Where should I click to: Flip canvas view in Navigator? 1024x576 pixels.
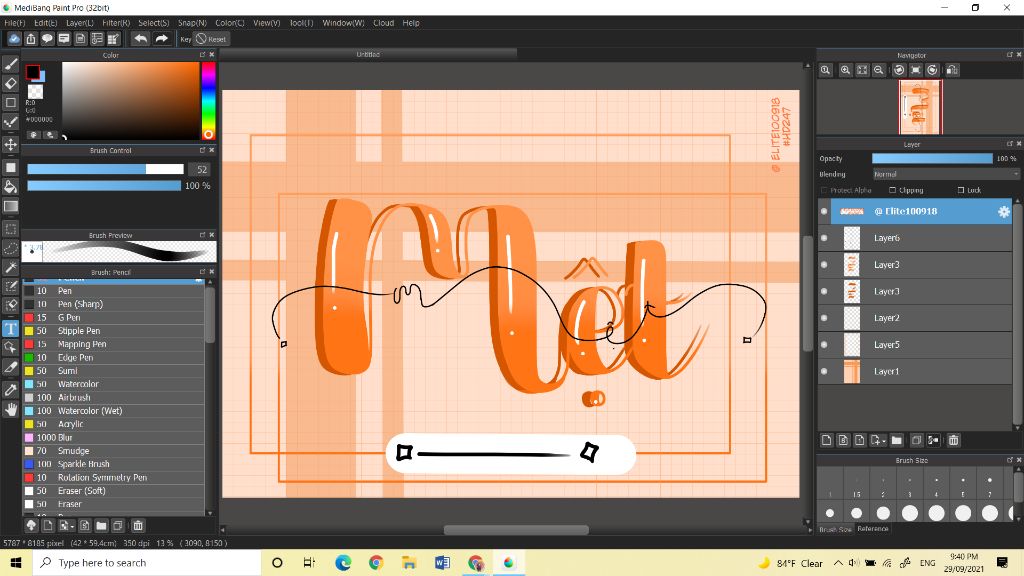tap(952, 70)
